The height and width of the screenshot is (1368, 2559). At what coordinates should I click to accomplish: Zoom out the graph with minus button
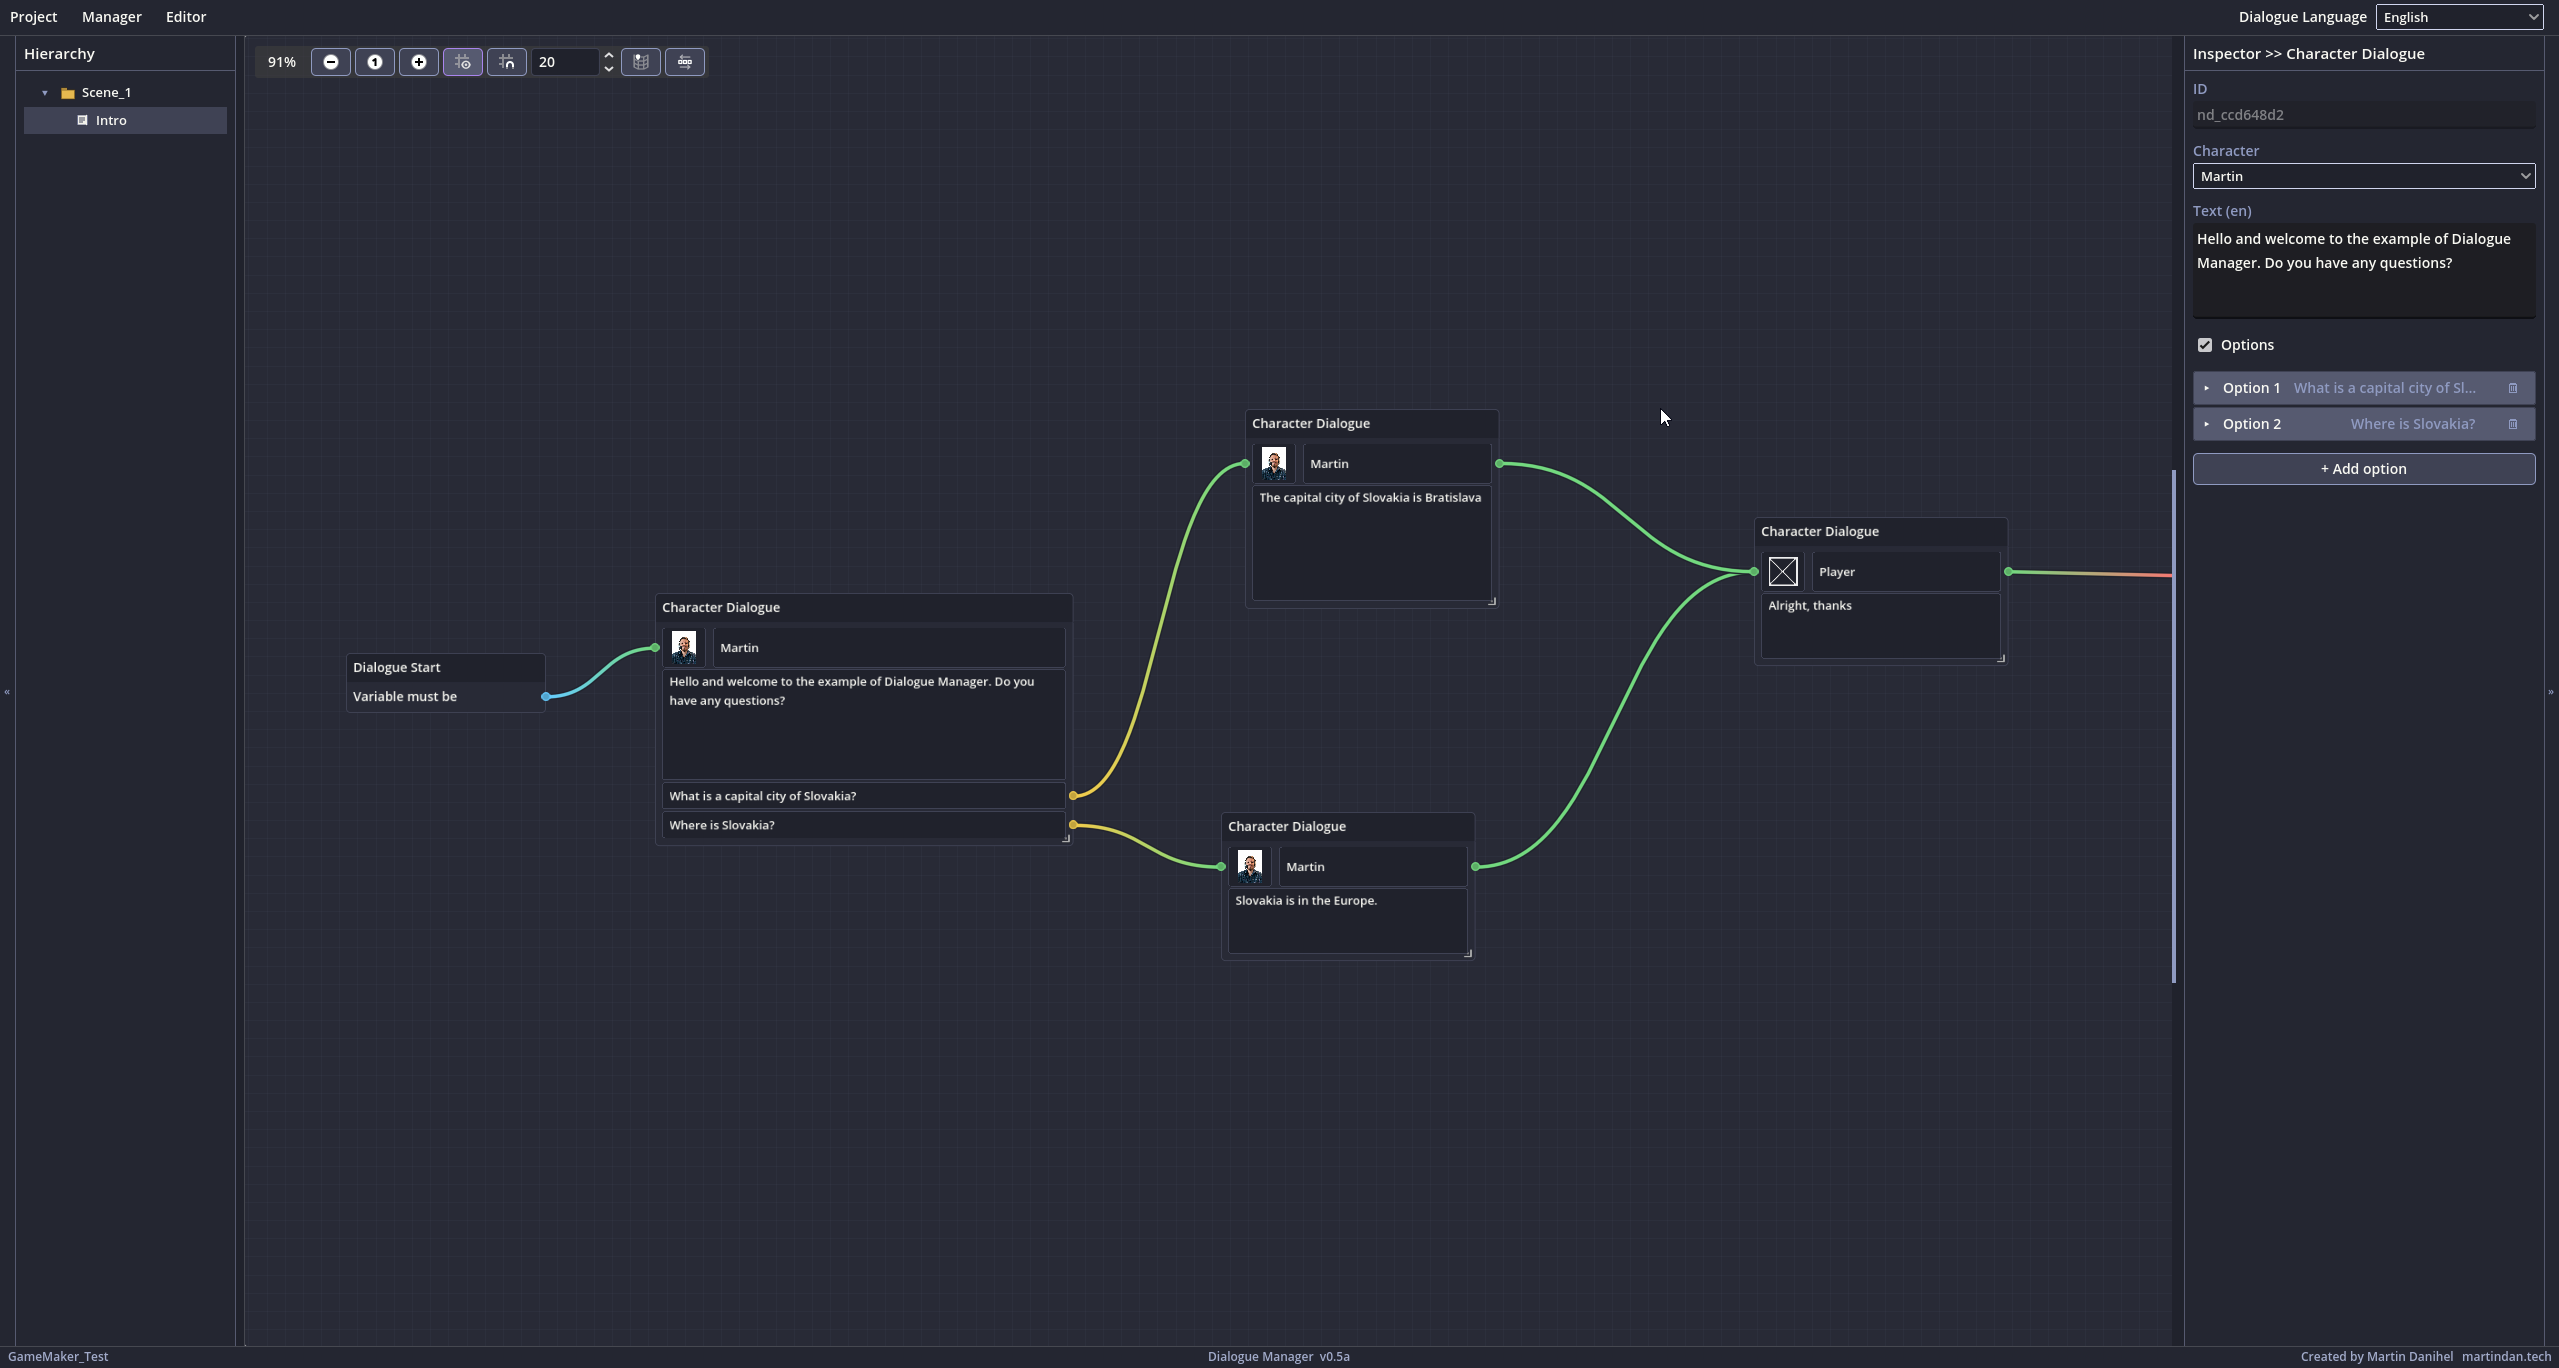tap(331, 62)
